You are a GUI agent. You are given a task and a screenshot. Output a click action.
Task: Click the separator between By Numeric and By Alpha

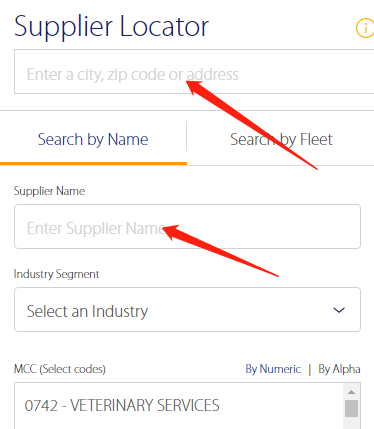[x=310, y=370]
